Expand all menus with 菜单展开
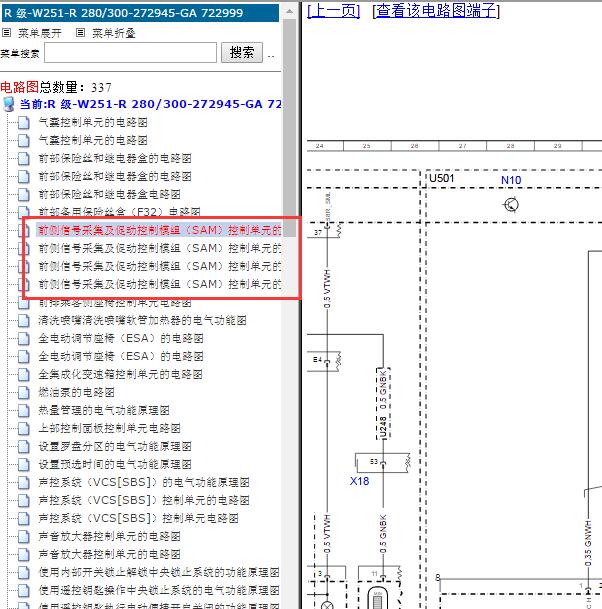 tap(40, 33)
